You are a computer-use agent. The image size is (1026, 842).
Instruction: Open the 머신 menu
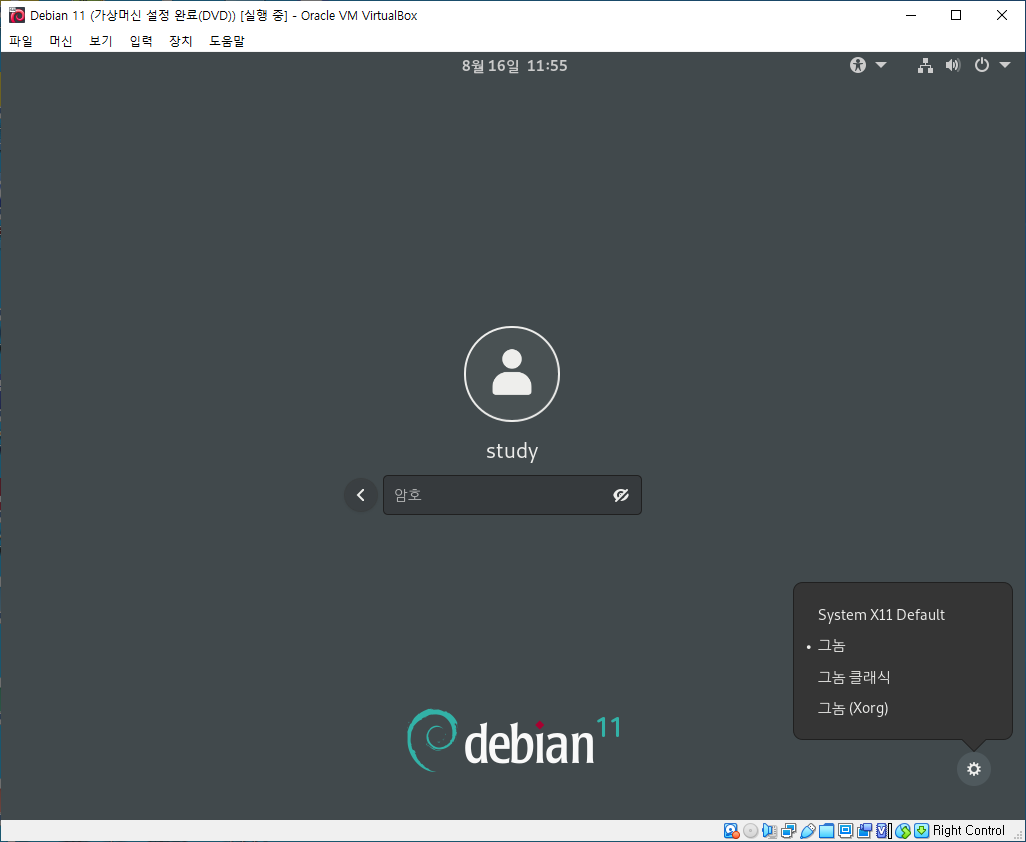(x=61, y=41)
